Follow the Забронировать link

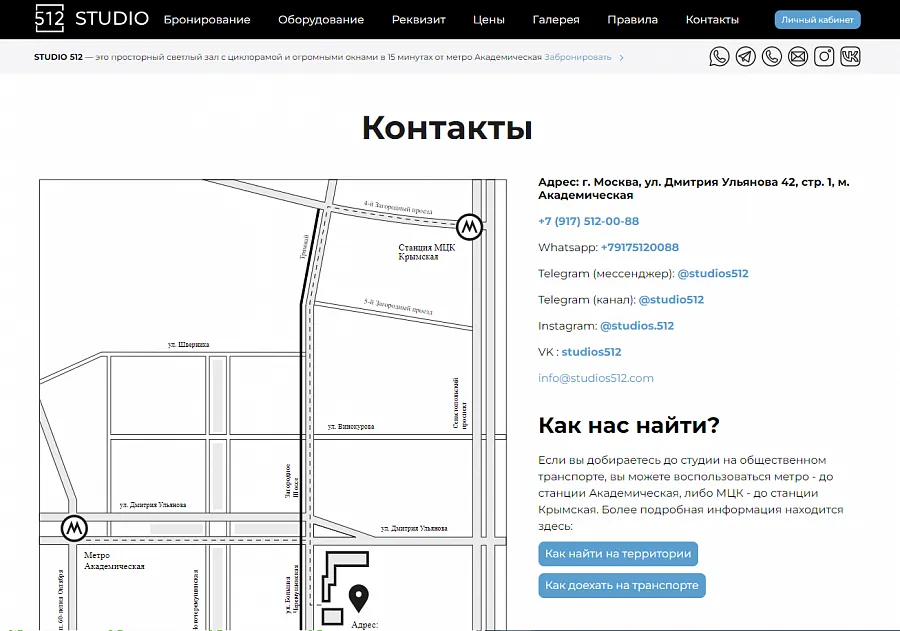(x=578, y=57)
